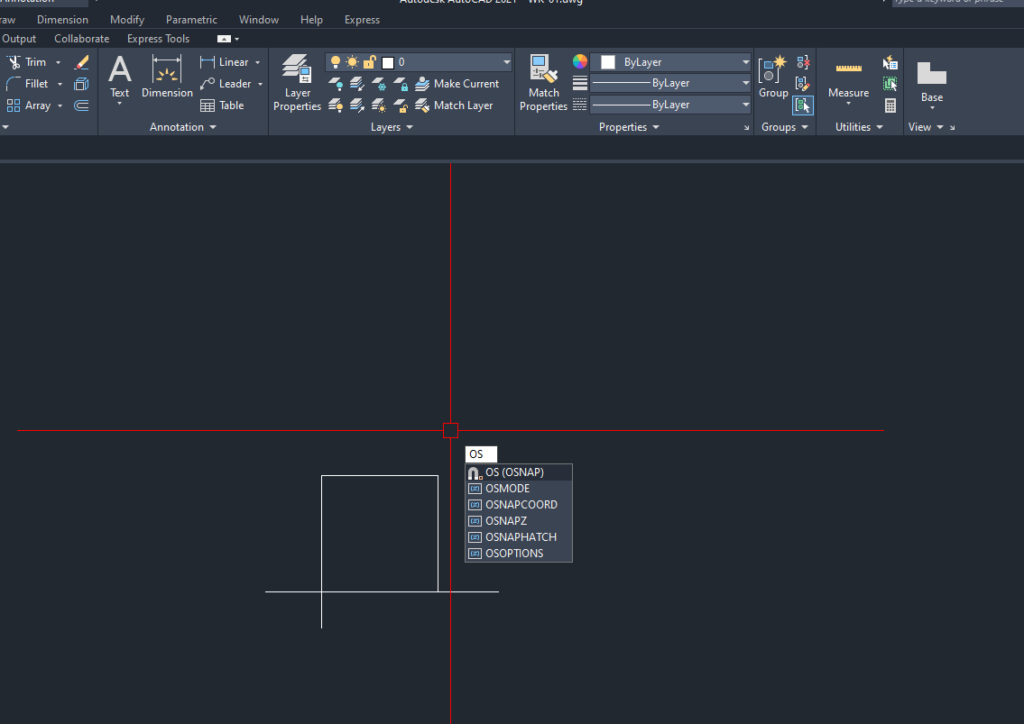
Task: Open the layer name dropdown
Action: coord(506,62)
